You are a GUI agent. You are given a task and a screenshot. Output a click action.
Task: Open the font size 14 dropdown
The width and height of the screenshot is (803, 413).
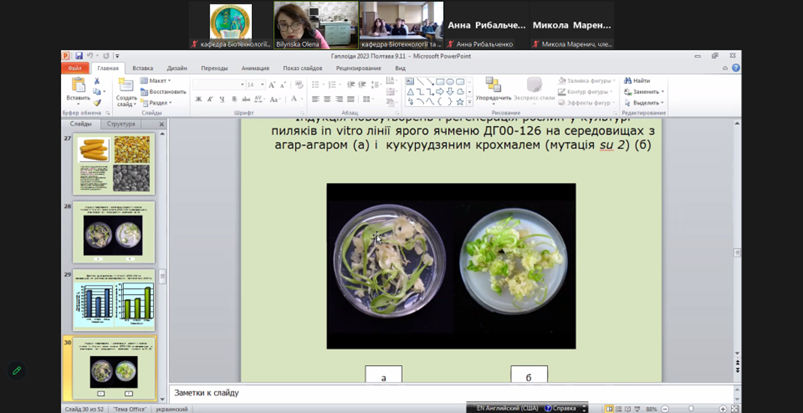point(263,85)
